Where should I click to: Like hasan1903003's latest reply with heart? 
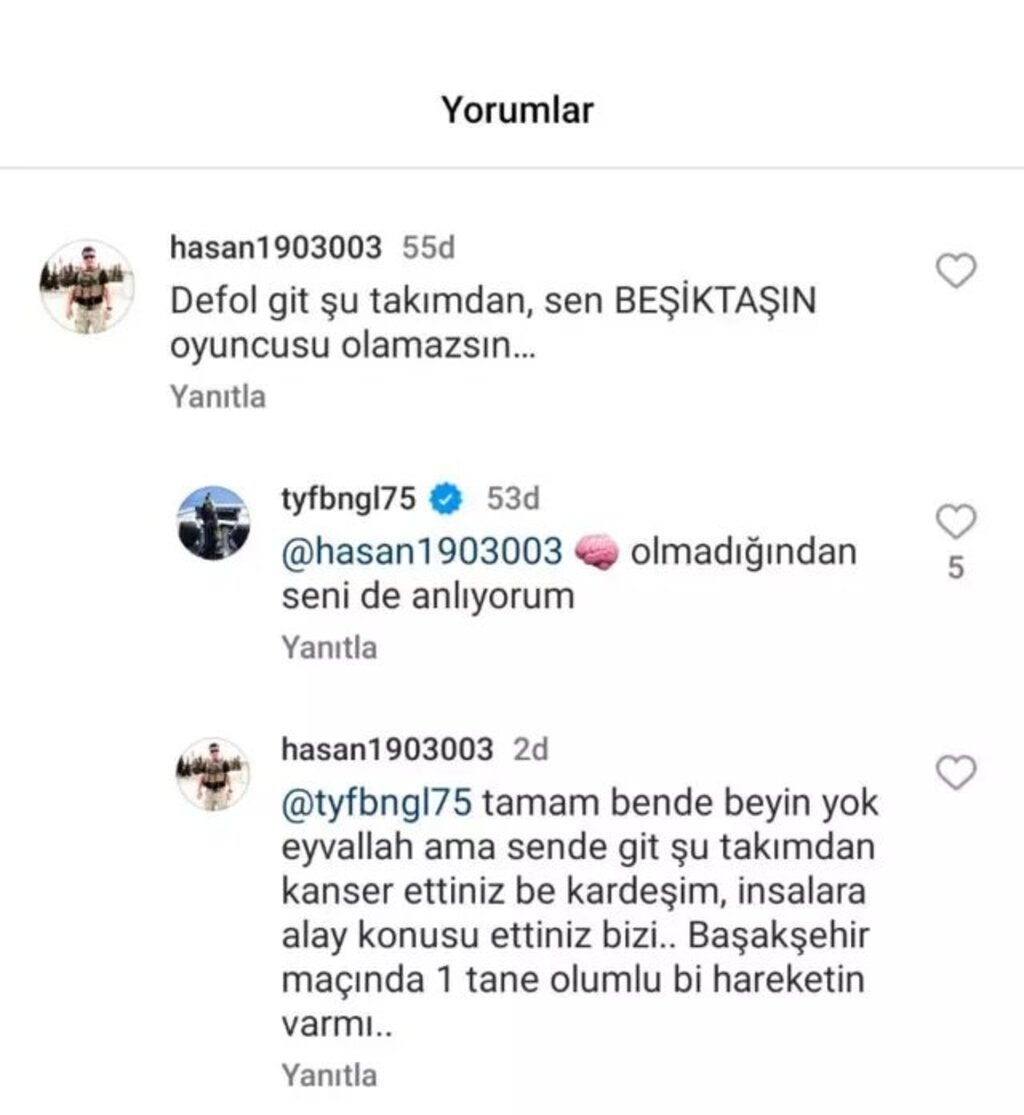[x=956, y=772]
